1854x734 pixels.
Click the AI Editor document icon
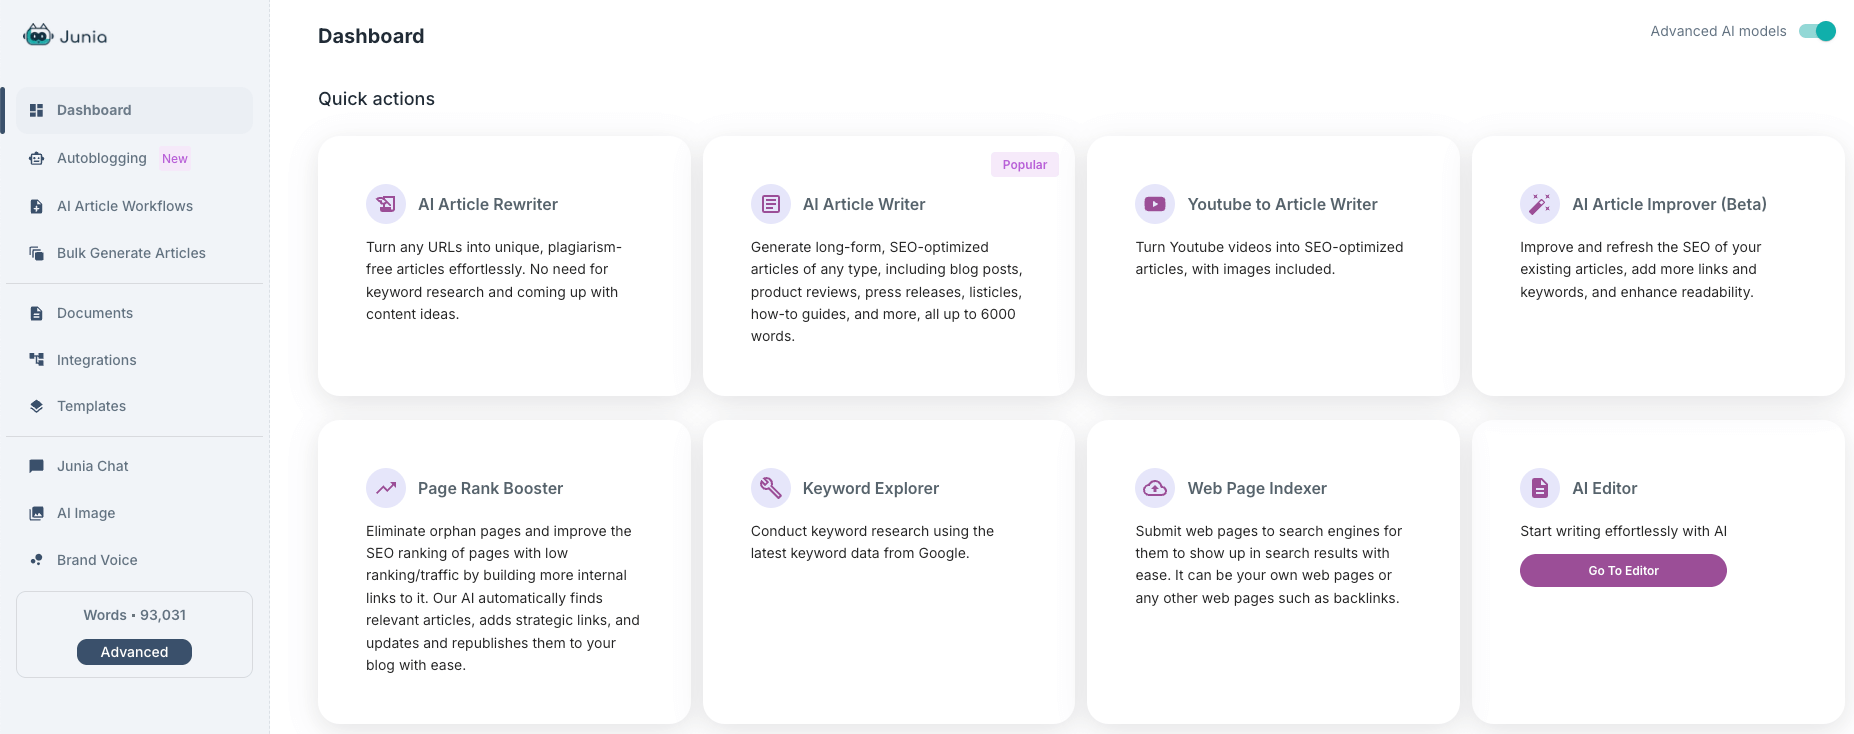coord(1540,488)
